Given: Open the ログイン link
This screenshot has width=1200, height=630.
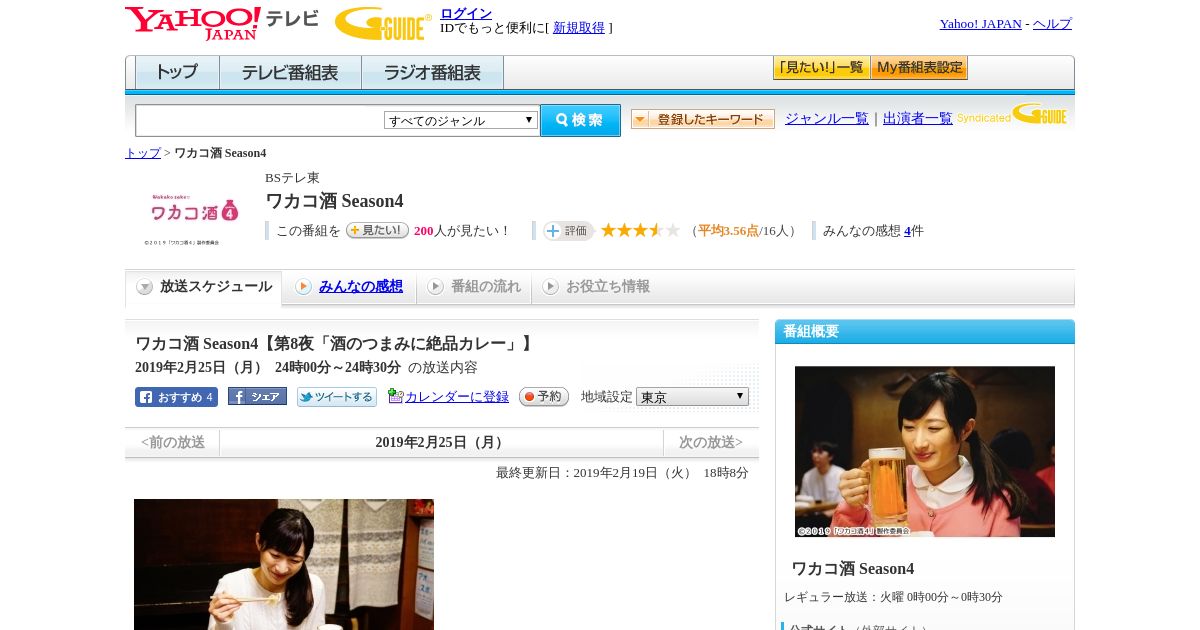Looking at the screenshot, I should click(x=466, y=13).
